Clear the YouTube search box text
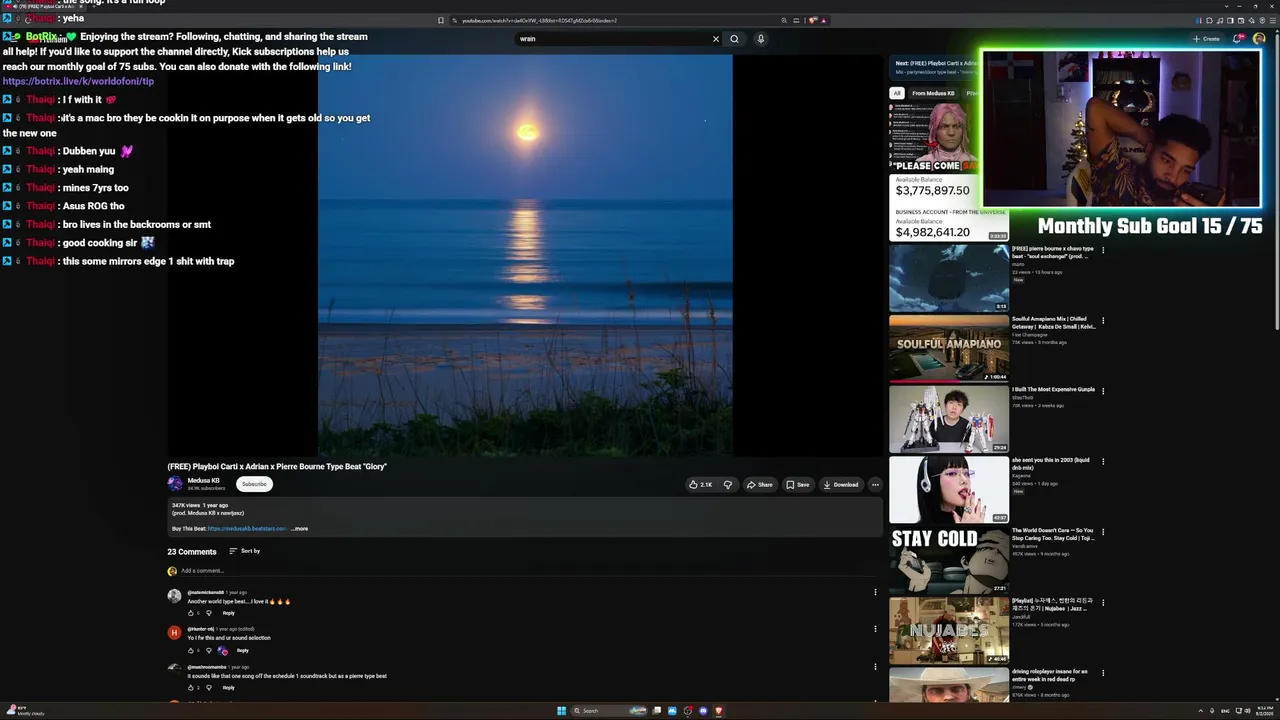Screen dimensions: 1280x720 coord(715,39)
